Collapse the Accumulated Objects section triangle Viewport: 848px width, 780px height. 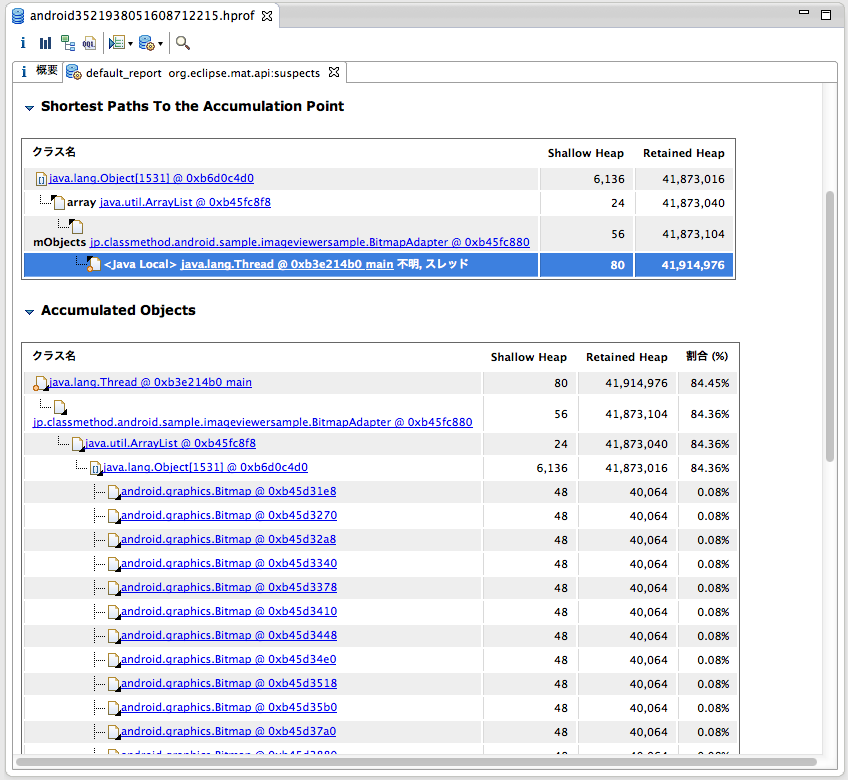click(27, 310)
